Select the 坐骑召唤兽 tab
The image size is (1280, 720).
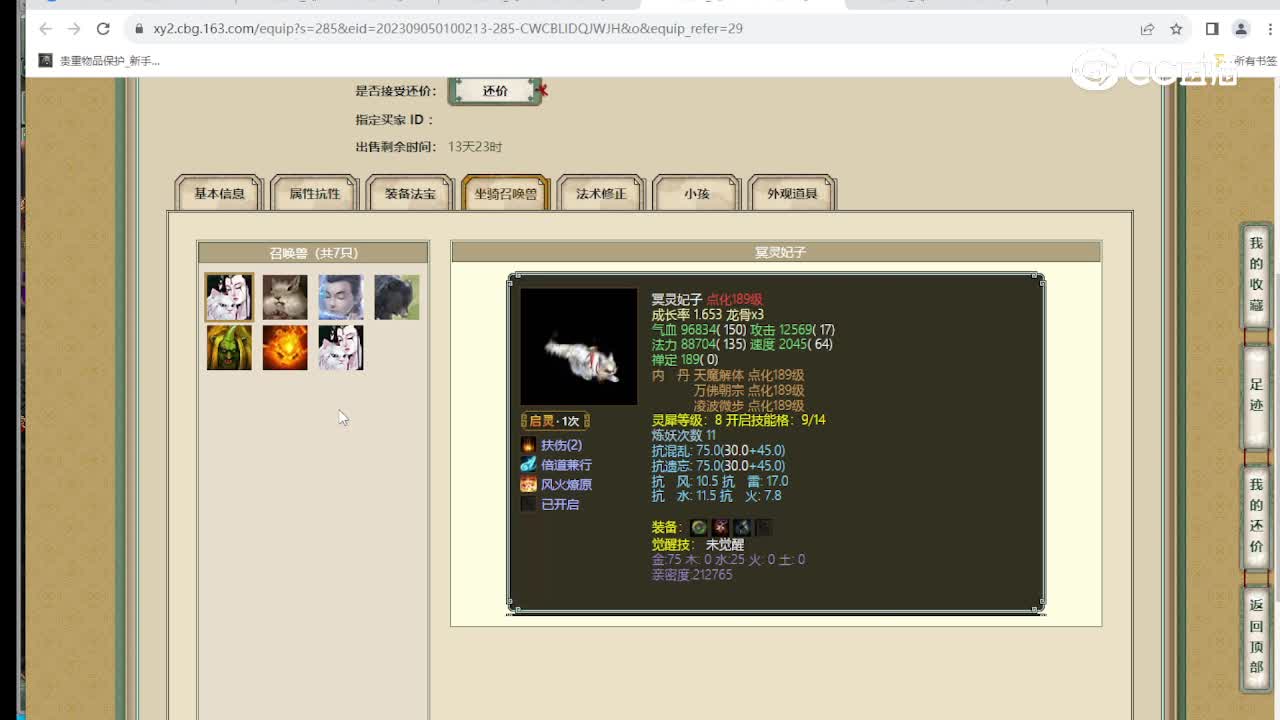pyautogui.click(x=506, y=193)
